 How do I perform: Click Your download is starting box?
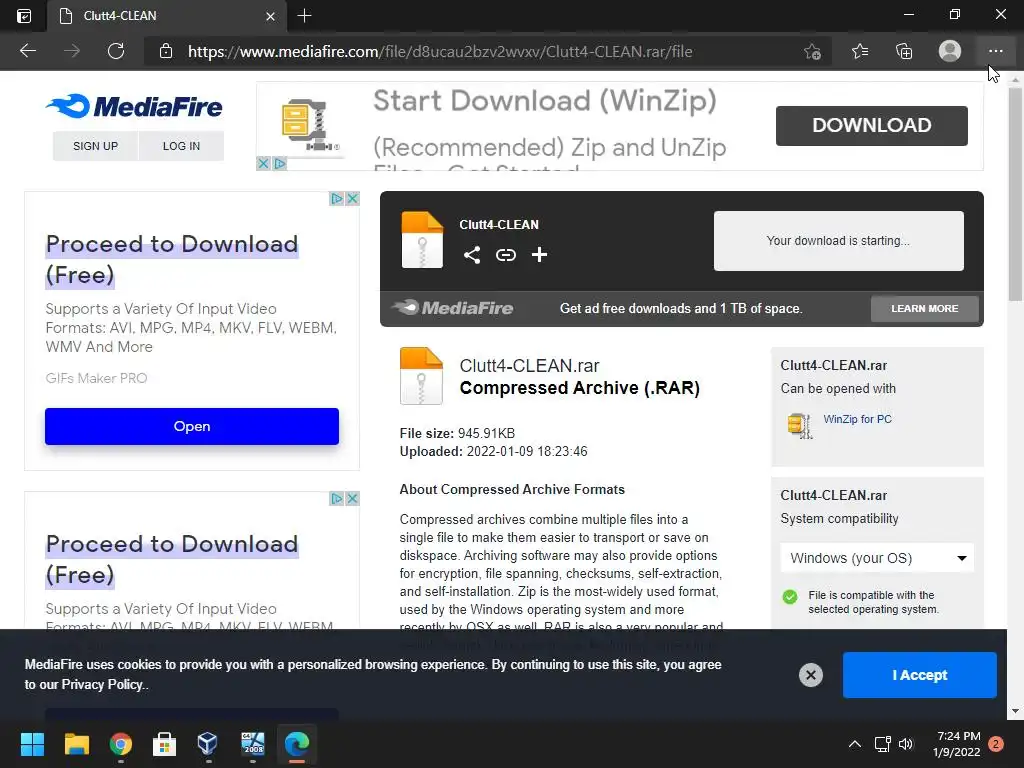click(839, 241)
